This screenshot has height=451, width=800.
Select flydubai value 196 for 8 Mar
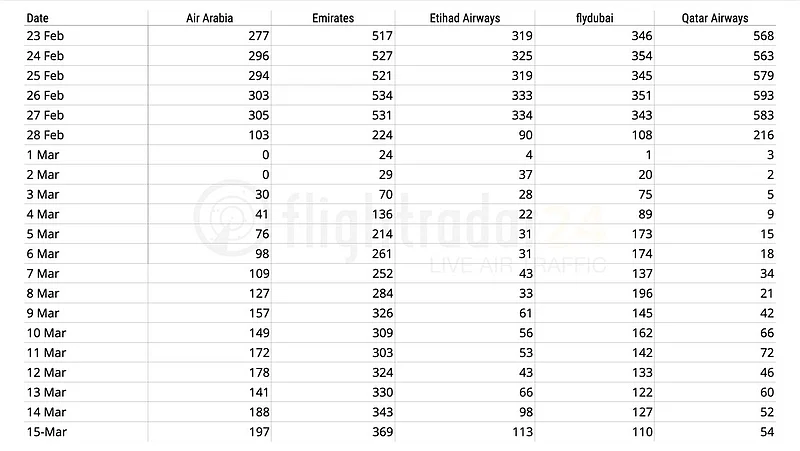tap(641, 293)
